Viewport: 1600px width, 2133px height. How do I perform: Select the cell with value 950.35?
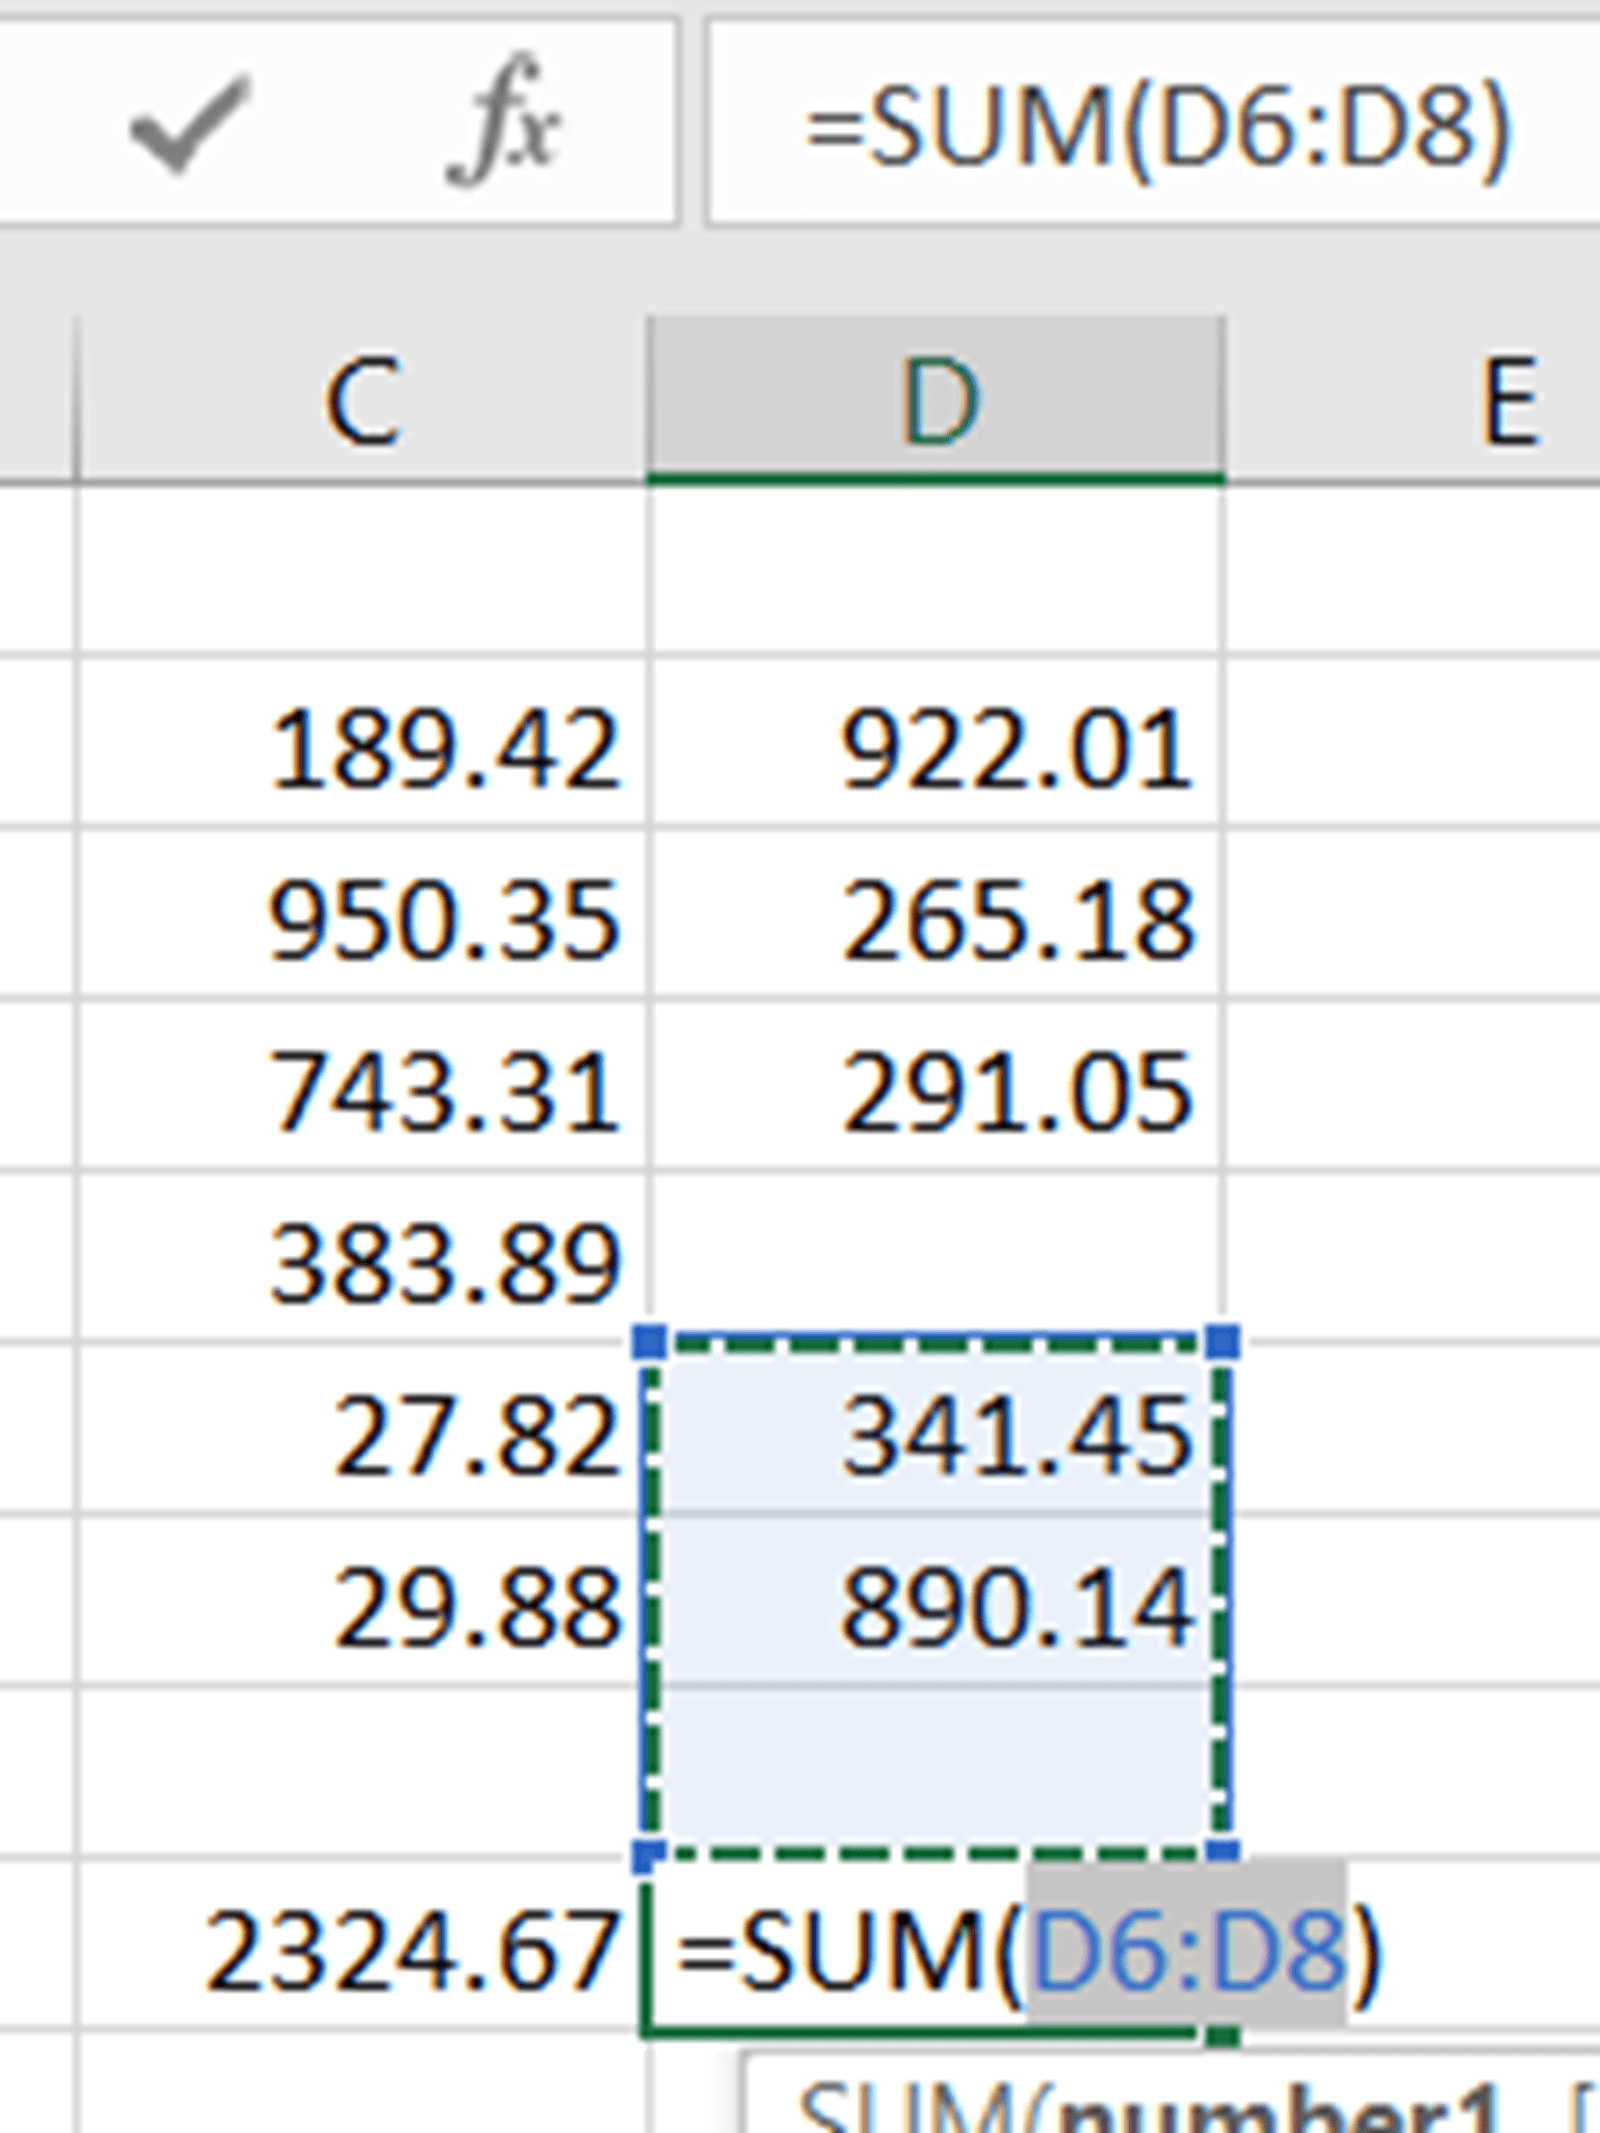445,920
